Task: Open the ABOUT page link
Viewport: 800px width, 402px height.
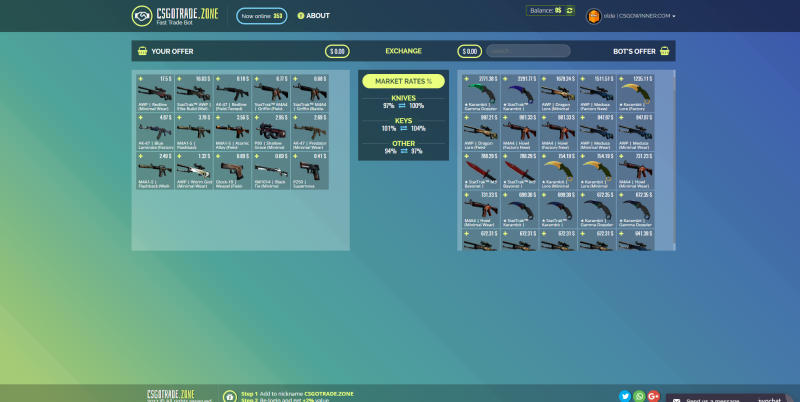Action: pos(318,16)
